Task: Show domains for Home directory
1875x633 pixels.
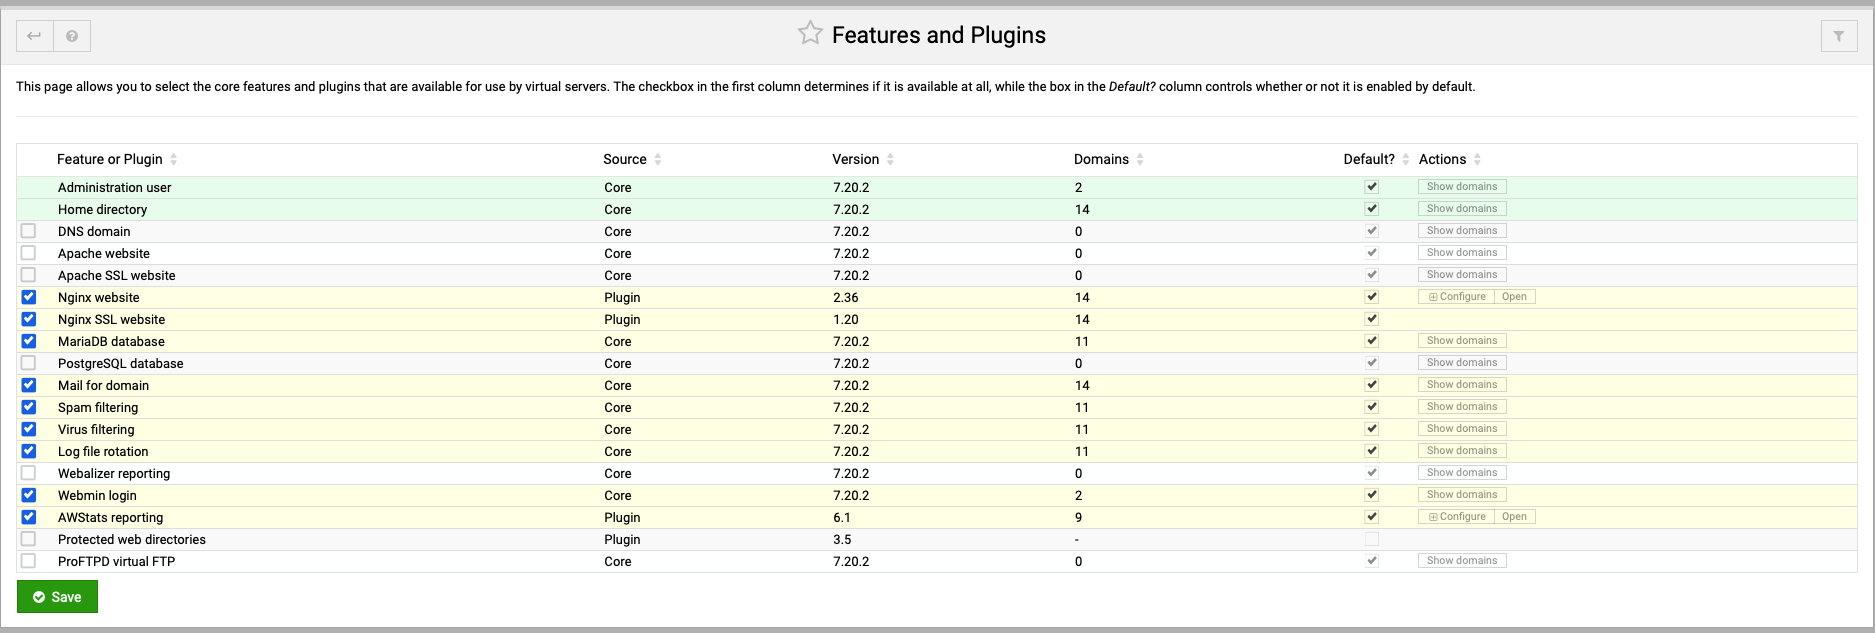Action: pyautogui.click(x=1462, y=209)
